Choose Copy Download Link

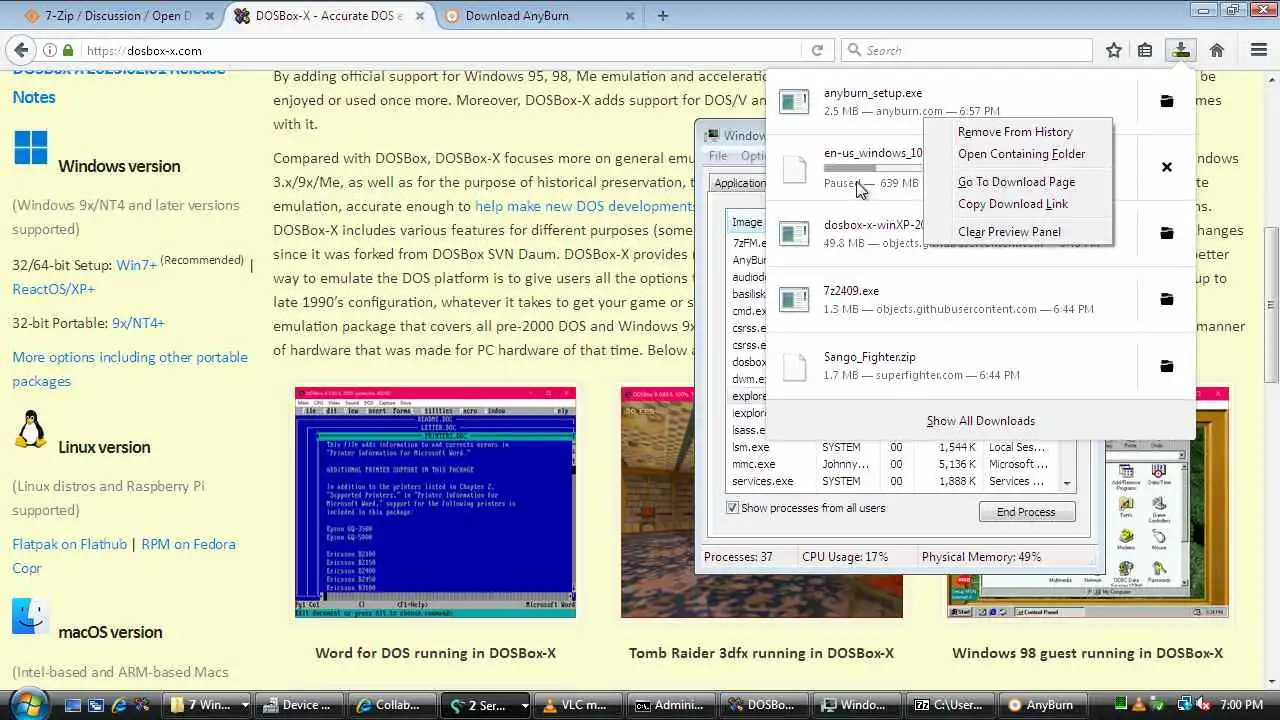click(1013, 204)
